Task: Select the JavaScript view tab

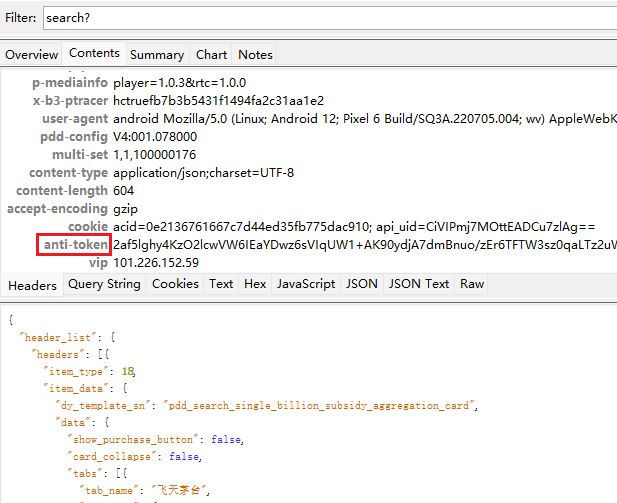Action: tap(306, 284)
